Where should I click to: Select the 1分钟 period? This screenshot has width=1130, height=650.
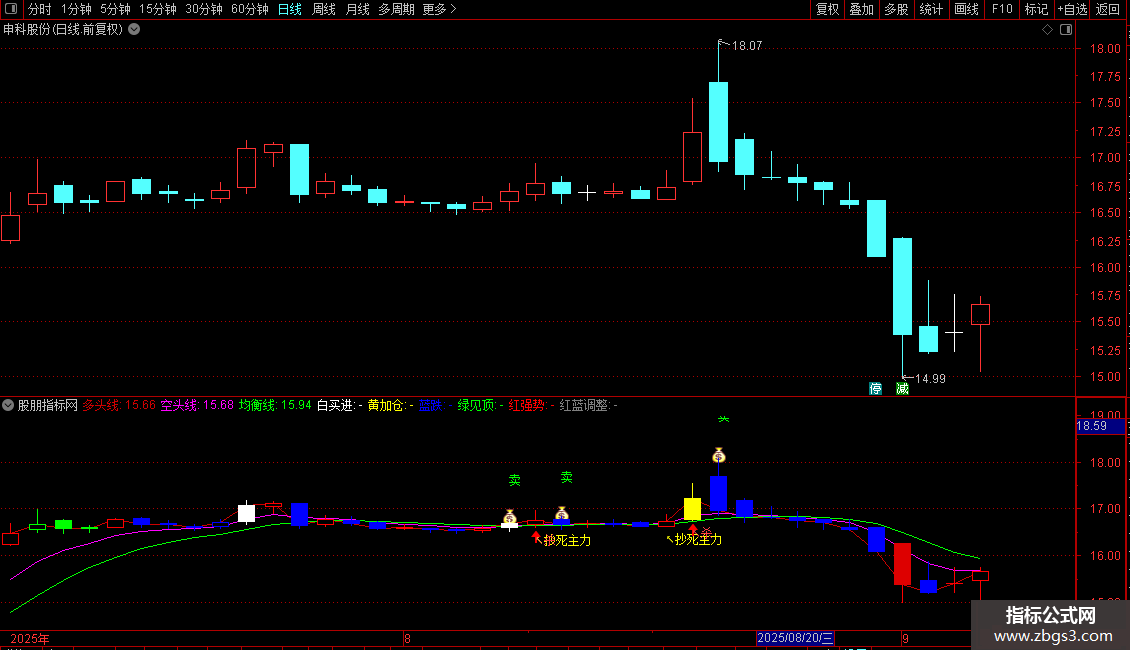click(x=76, y=9)
